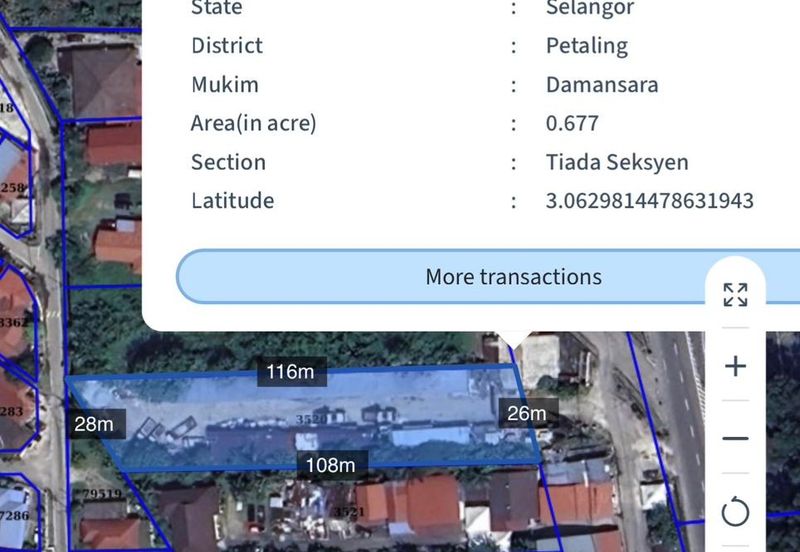Viewport: 800px width, 552px height.
Task: Click the State value Selangor
Action: coord(590,8)
